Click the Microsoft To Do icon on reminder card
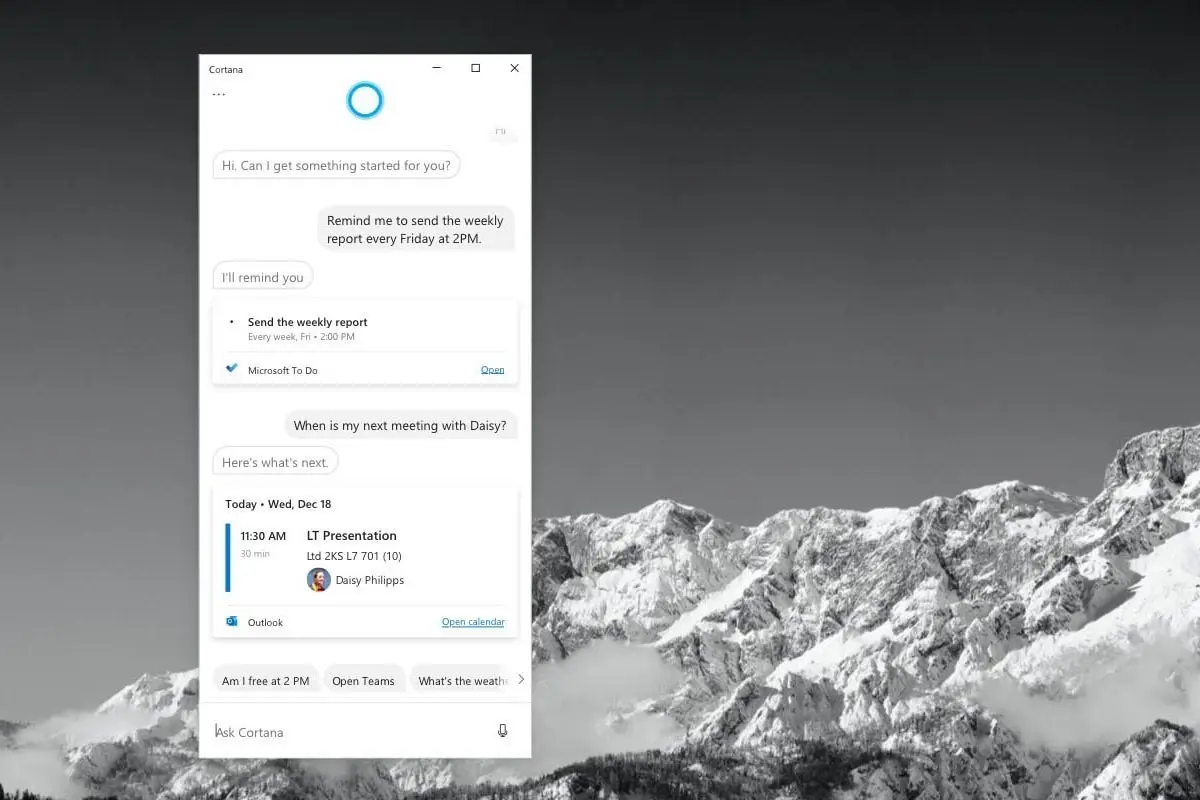The width and height of the screenshot is (1200, 800). point(231,369)
